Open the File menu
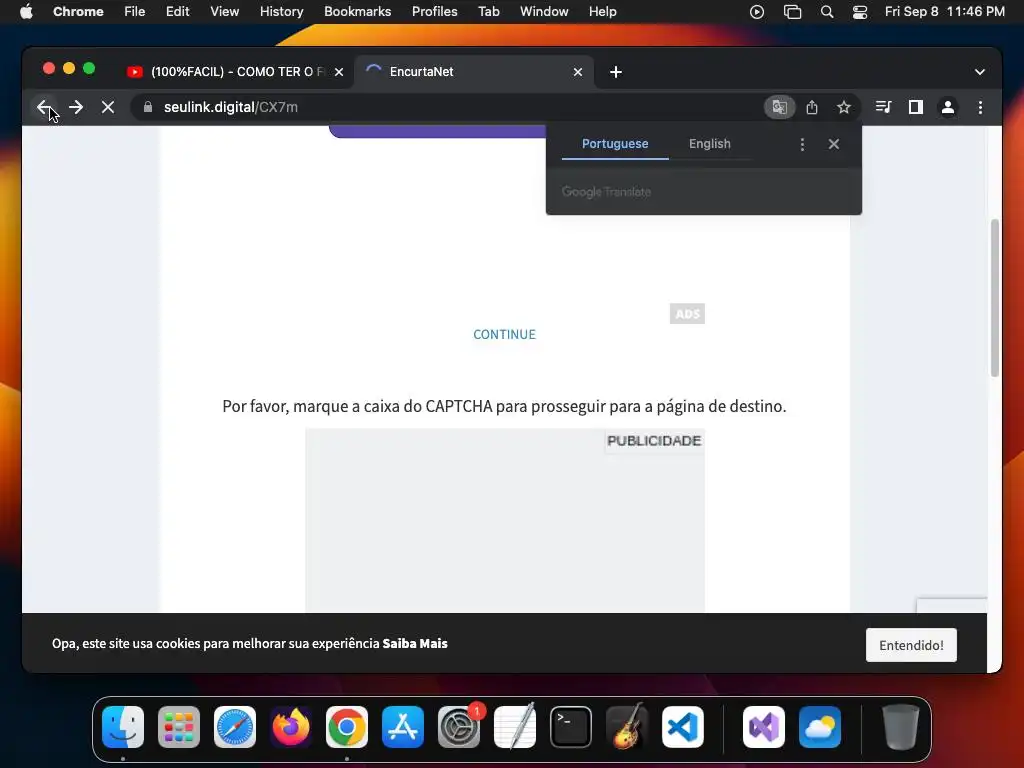This screenshot has height=768, width=1024. pos(135,12)
